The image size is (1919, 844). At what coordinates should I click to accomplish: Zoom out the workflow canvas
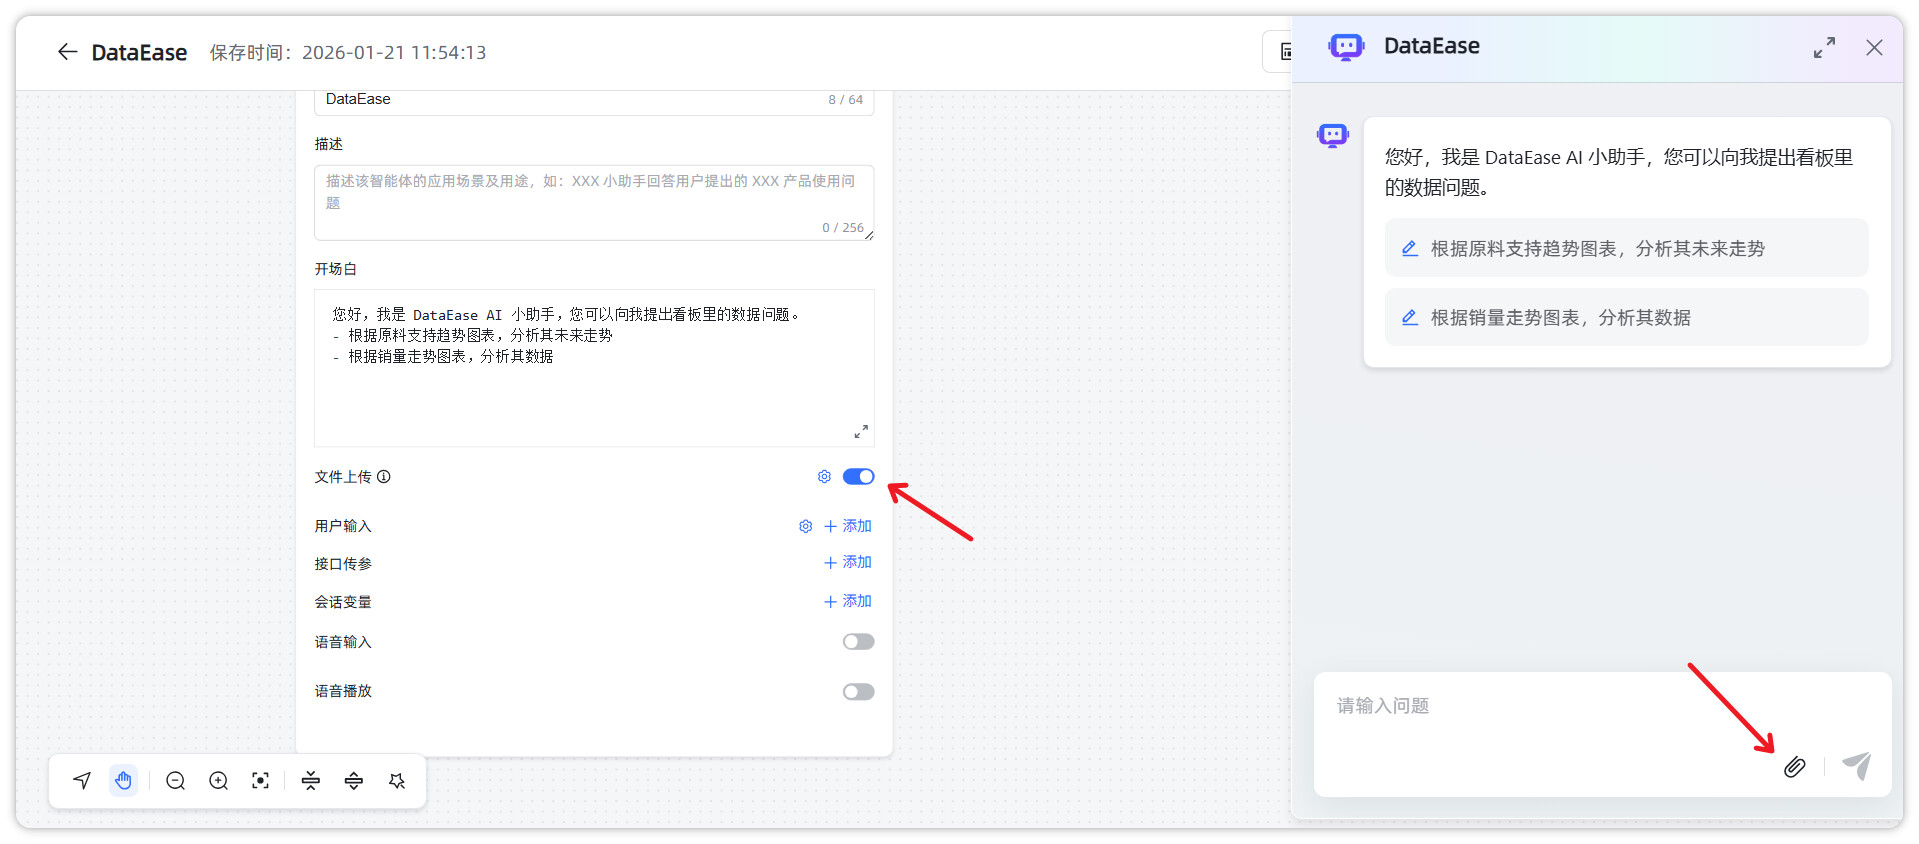pos(175,781)
